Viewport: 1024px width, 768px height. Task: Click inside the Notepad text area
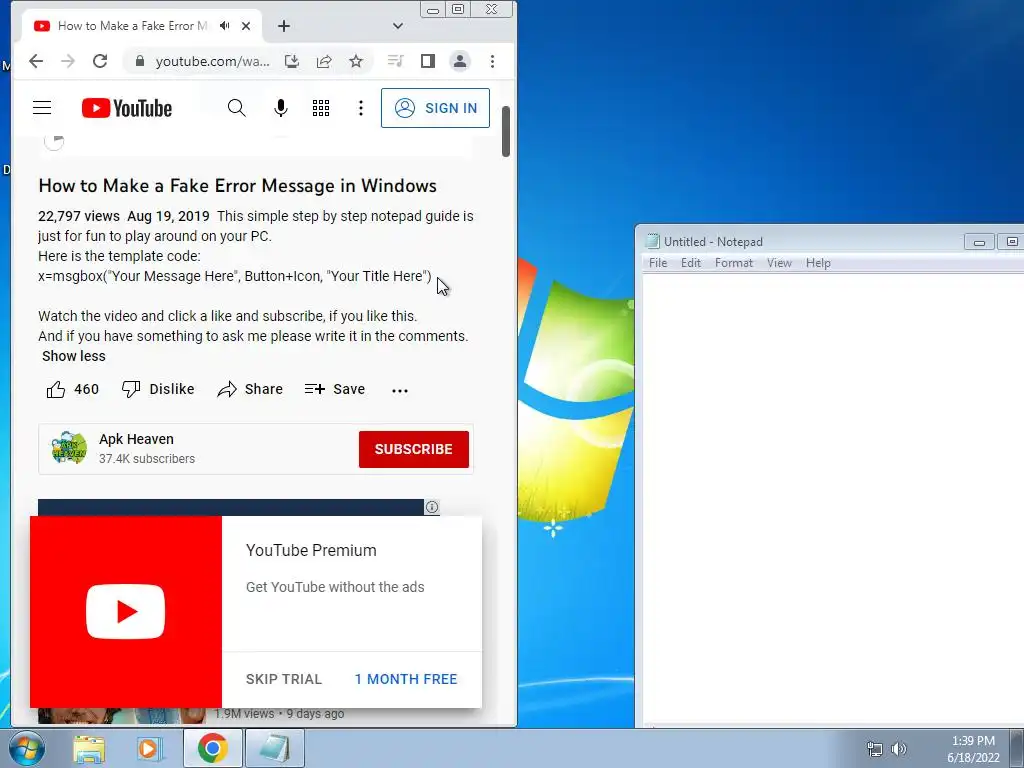(833, 500)
